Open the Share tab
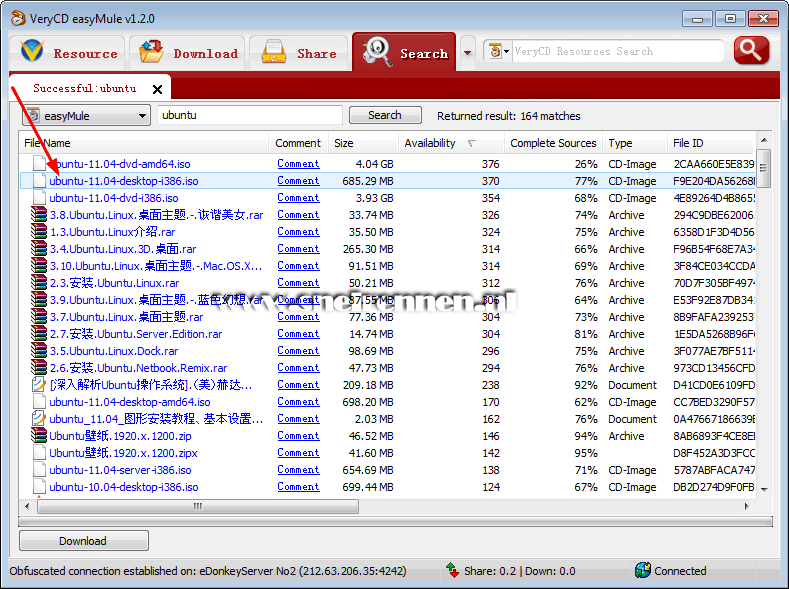 click(x=299, y=53)
